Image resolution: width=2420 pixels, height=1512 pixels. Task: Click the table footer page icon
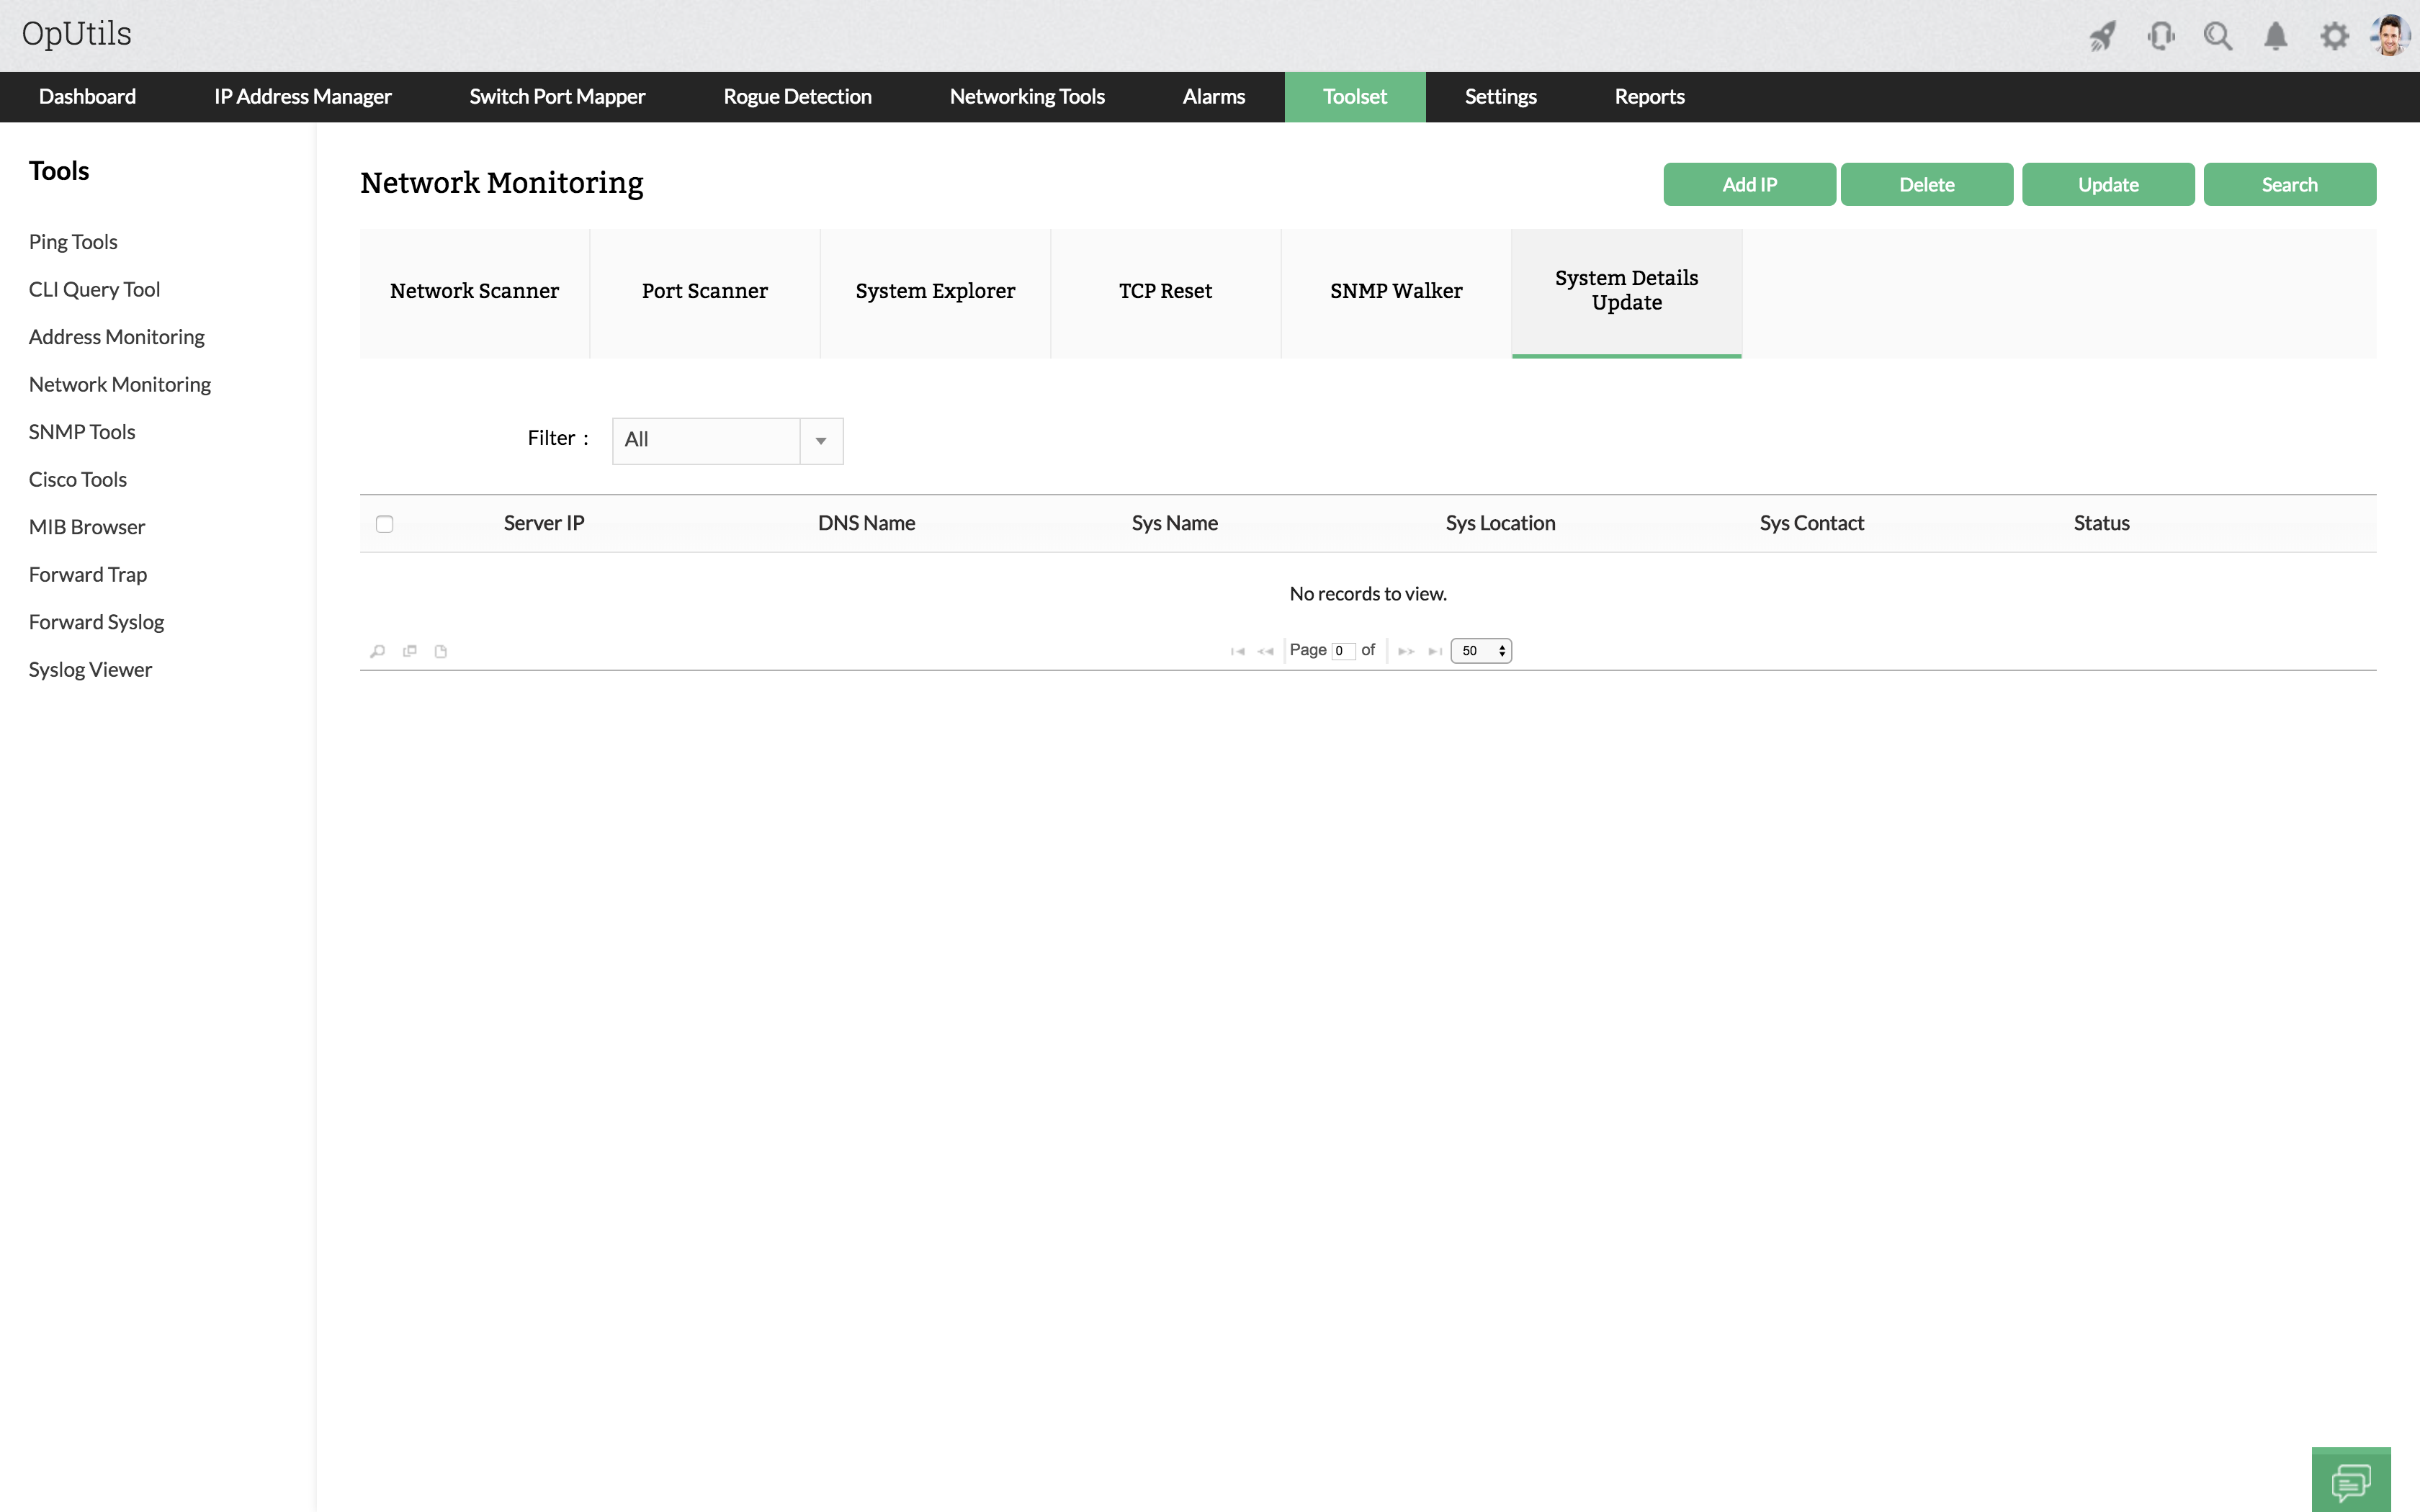click(x=441, y=651)
